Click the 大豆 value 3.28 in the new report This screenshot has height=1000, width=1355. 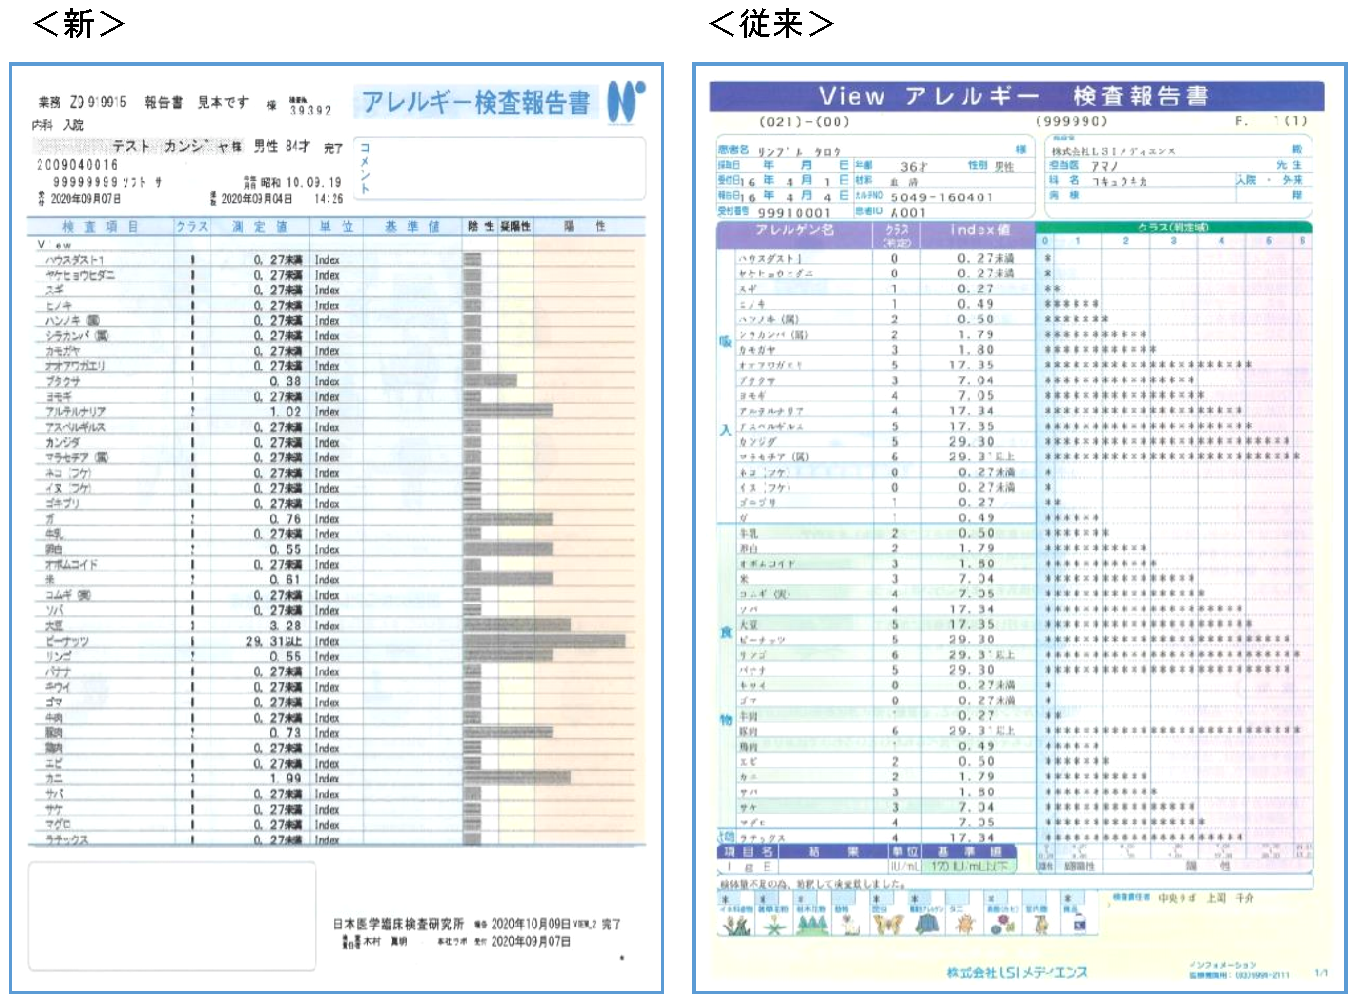(x=285, y=626)
